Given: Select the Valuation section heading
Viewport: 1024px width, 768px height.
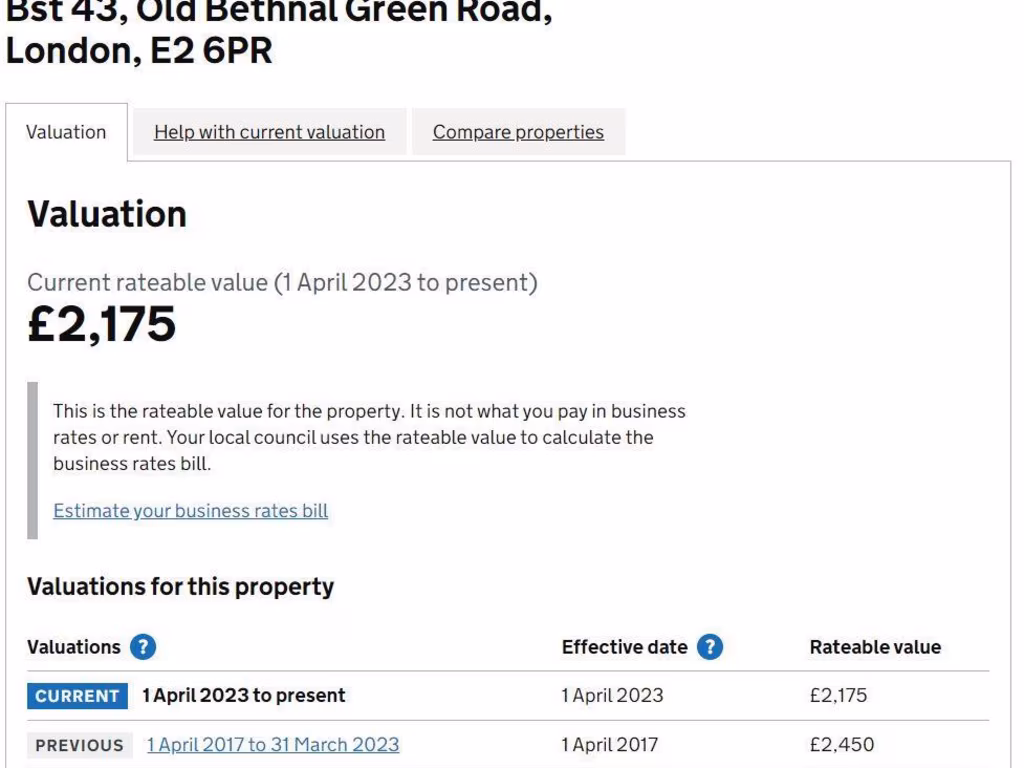Looking at the screenshot, I should pyautogui.click(x=107, y=214).
